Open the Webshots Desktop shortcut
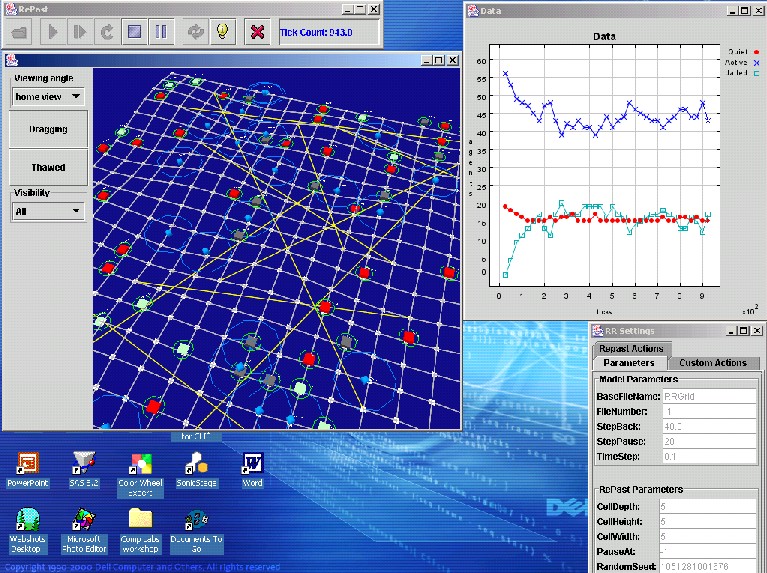The image size is (767, 573). point(28,530)
